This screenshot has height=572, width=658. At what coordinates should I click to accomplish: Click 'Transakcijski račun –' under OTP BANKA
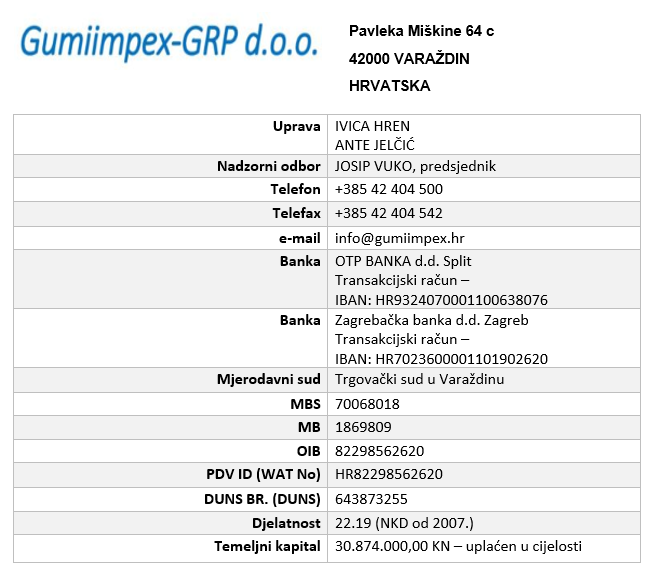click(x=402, y=280)
